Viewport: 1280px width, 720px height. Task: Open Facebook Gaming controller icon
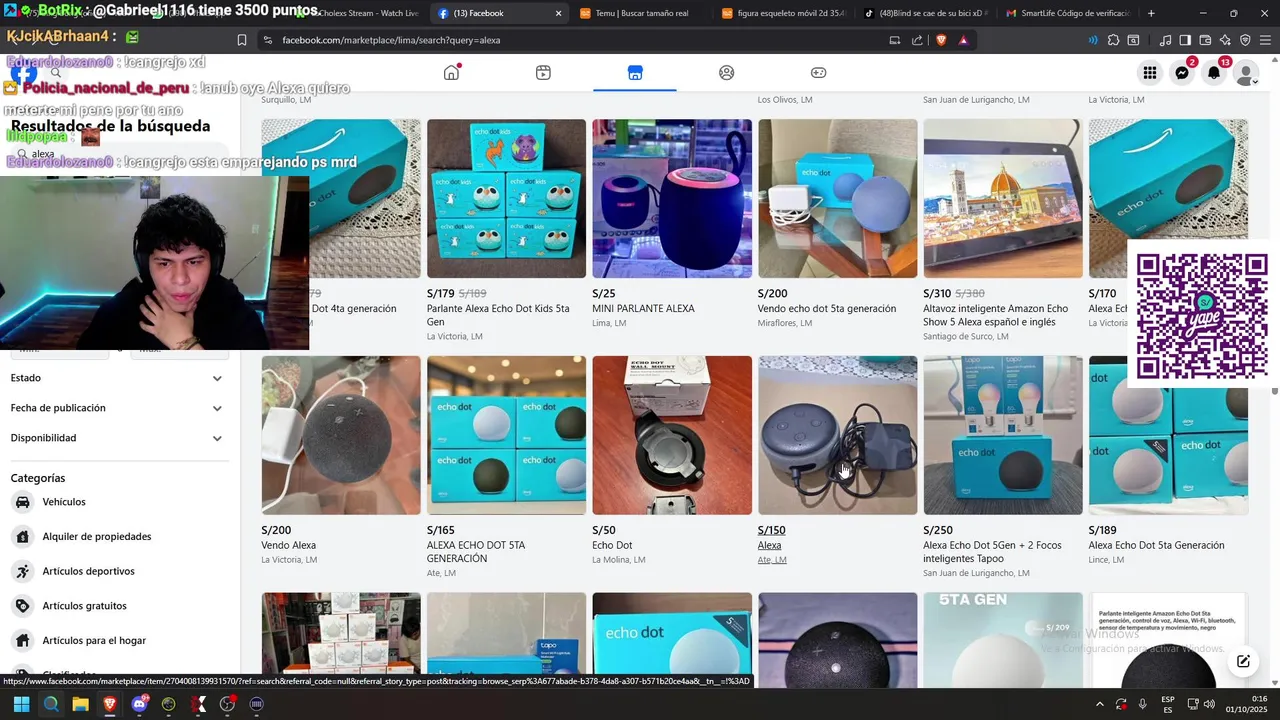point(818,72)
